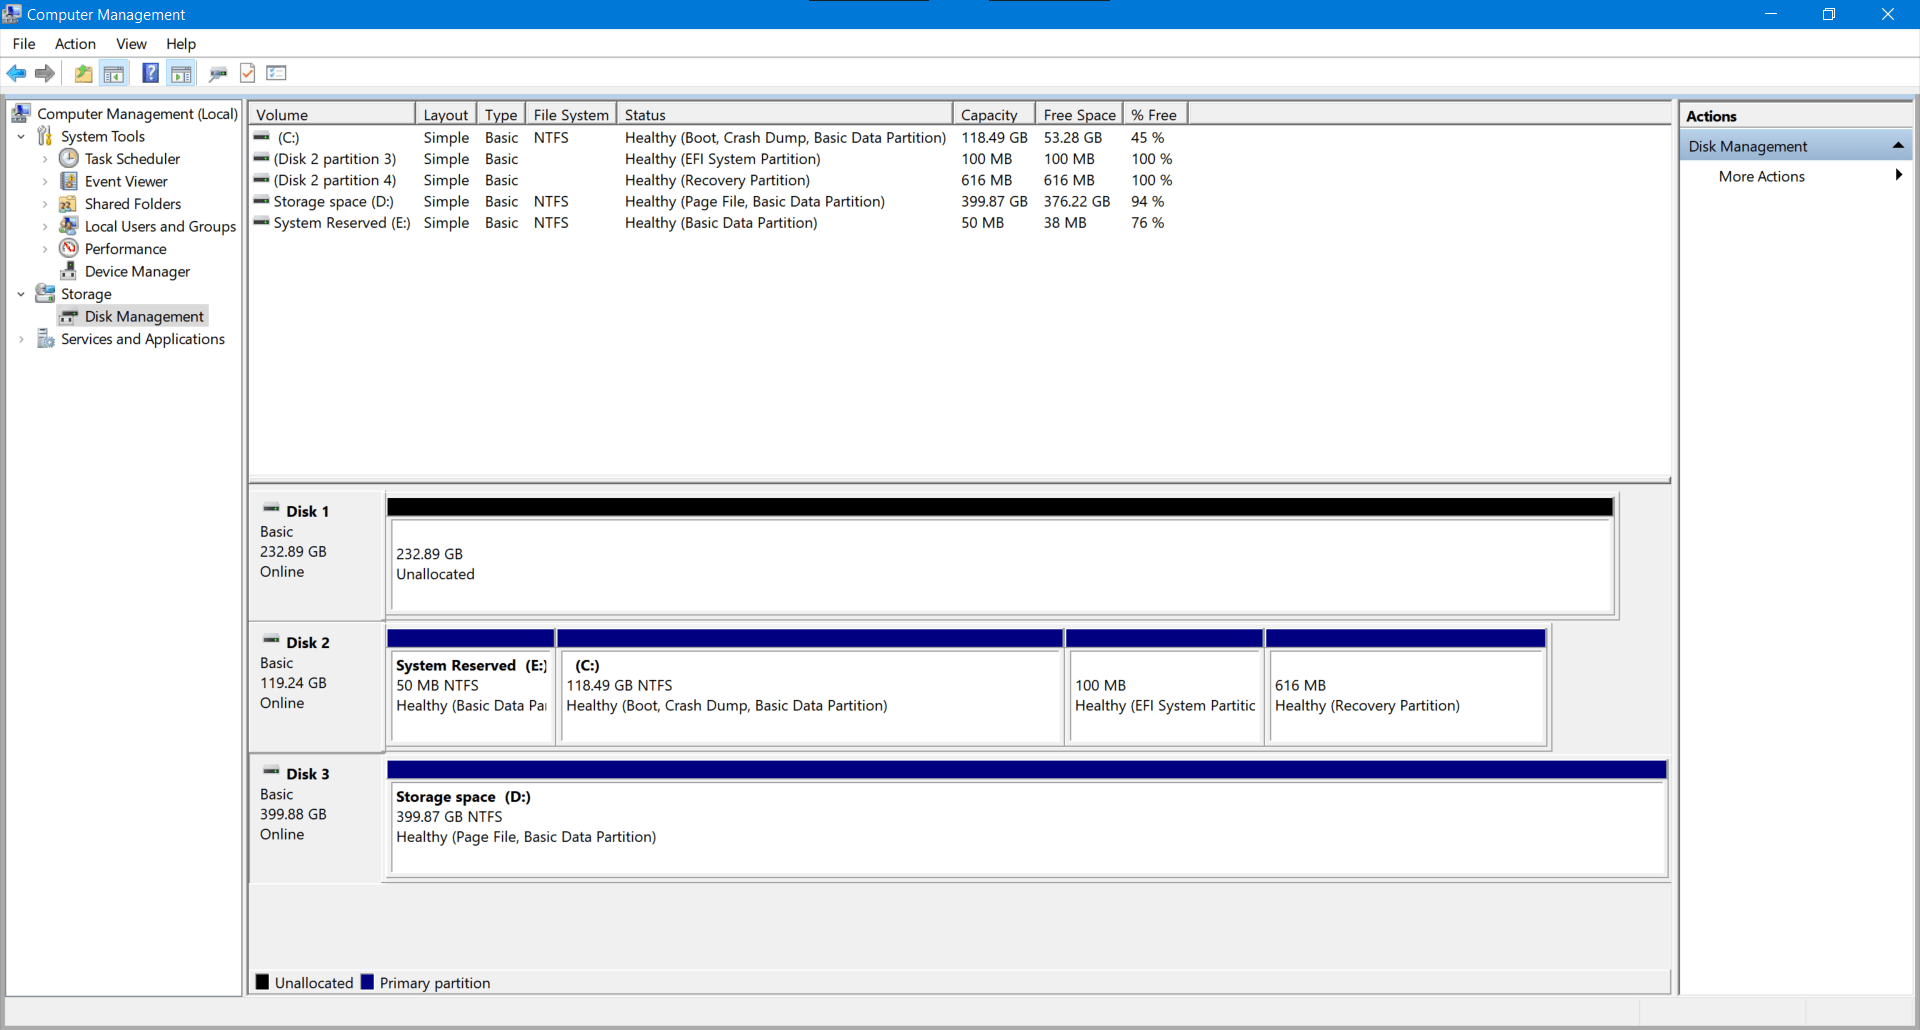This screenshot has height=1030, width=1920.
Task: Expand the Services and Applications node
Action: 21,339
